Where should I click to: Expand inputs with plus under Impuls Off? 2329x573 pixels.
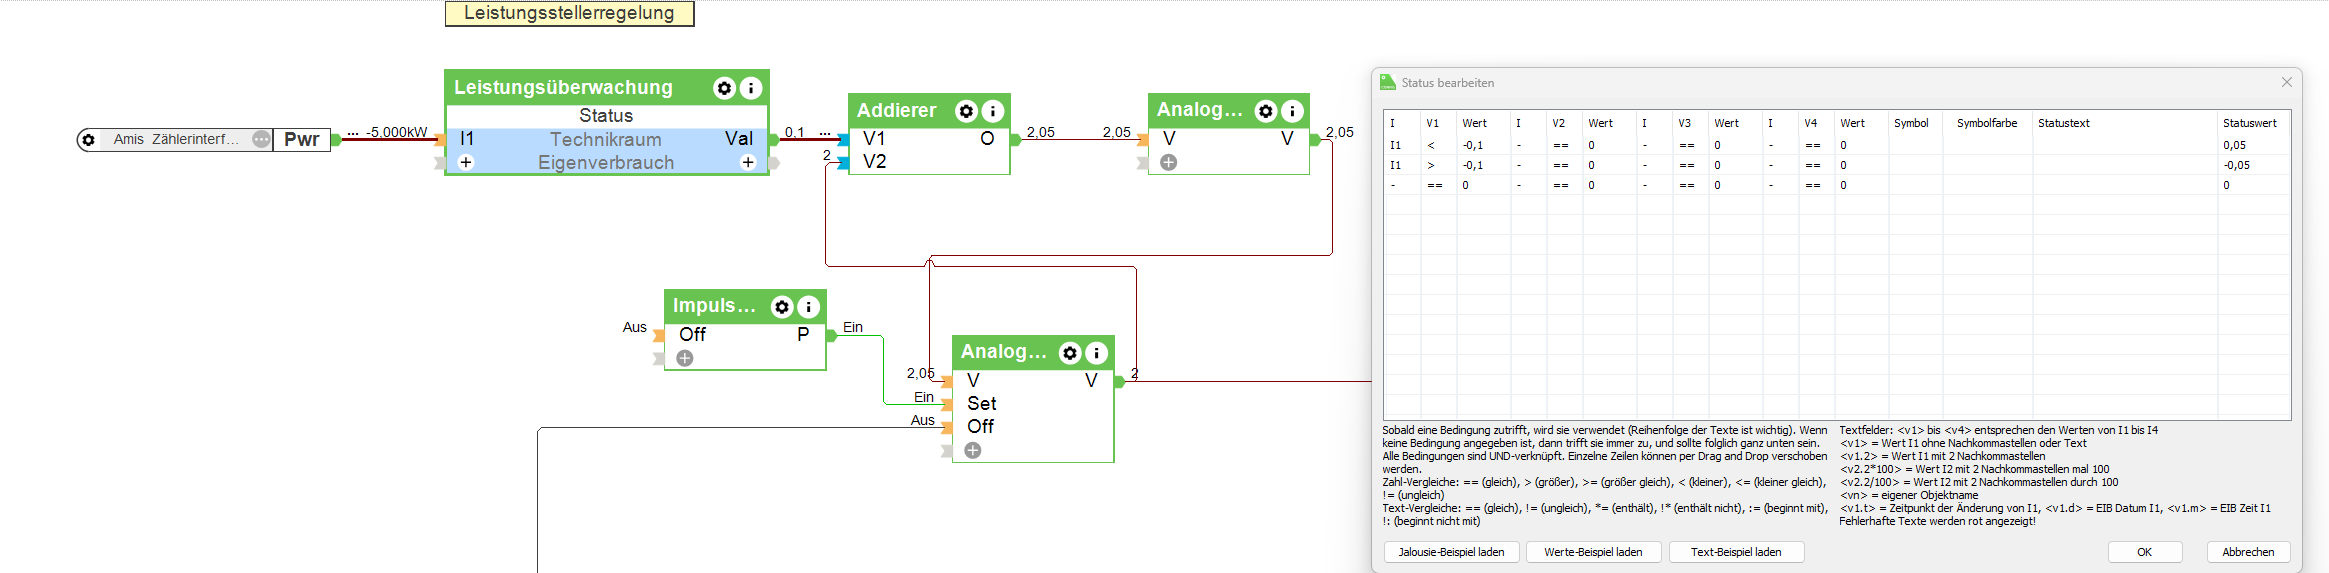click(x=685, y=358)
